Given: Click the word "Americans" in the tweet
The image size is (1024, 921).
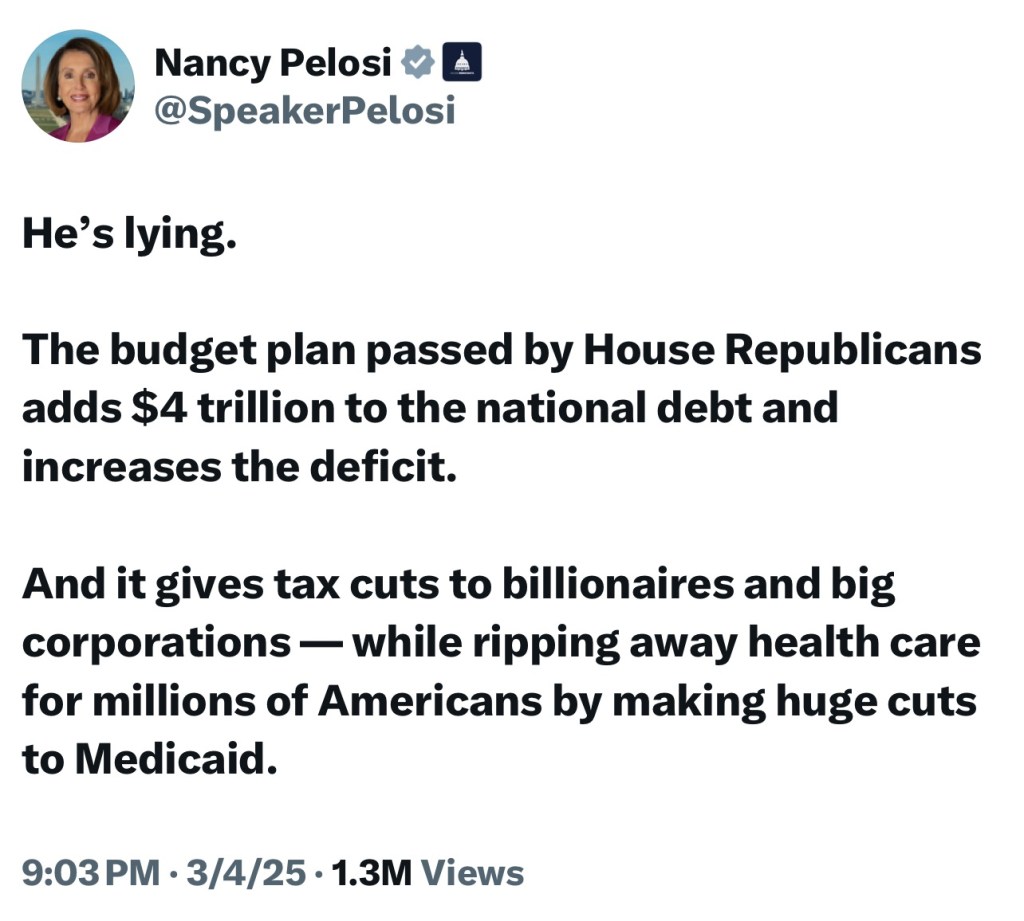Looking at the screenshot, I should click(429, 702).
